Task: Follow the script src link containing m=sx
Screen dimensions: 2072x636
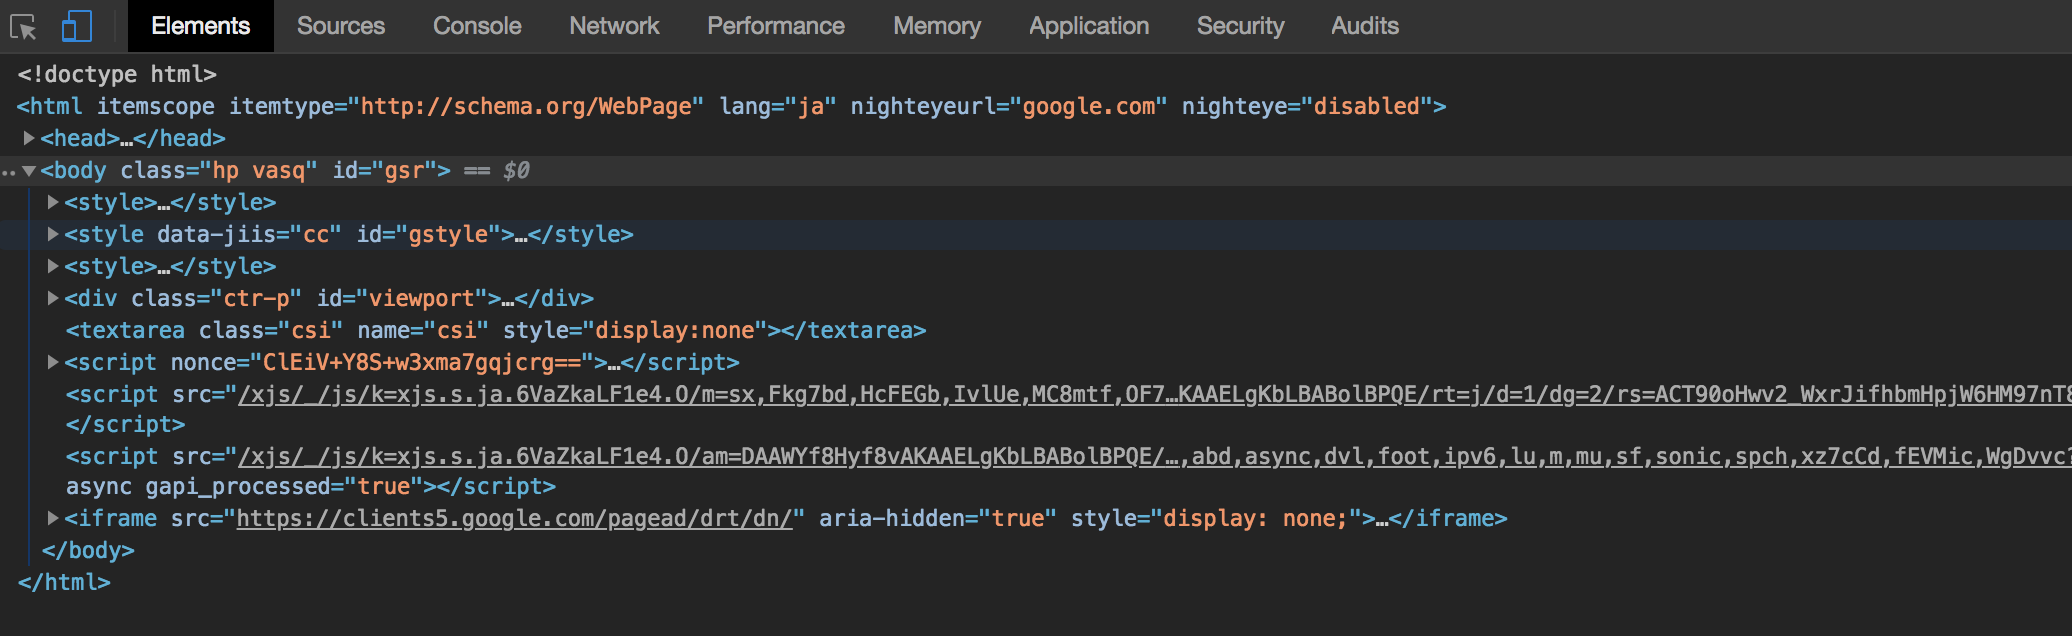Action: click(x=1155, y=394)
